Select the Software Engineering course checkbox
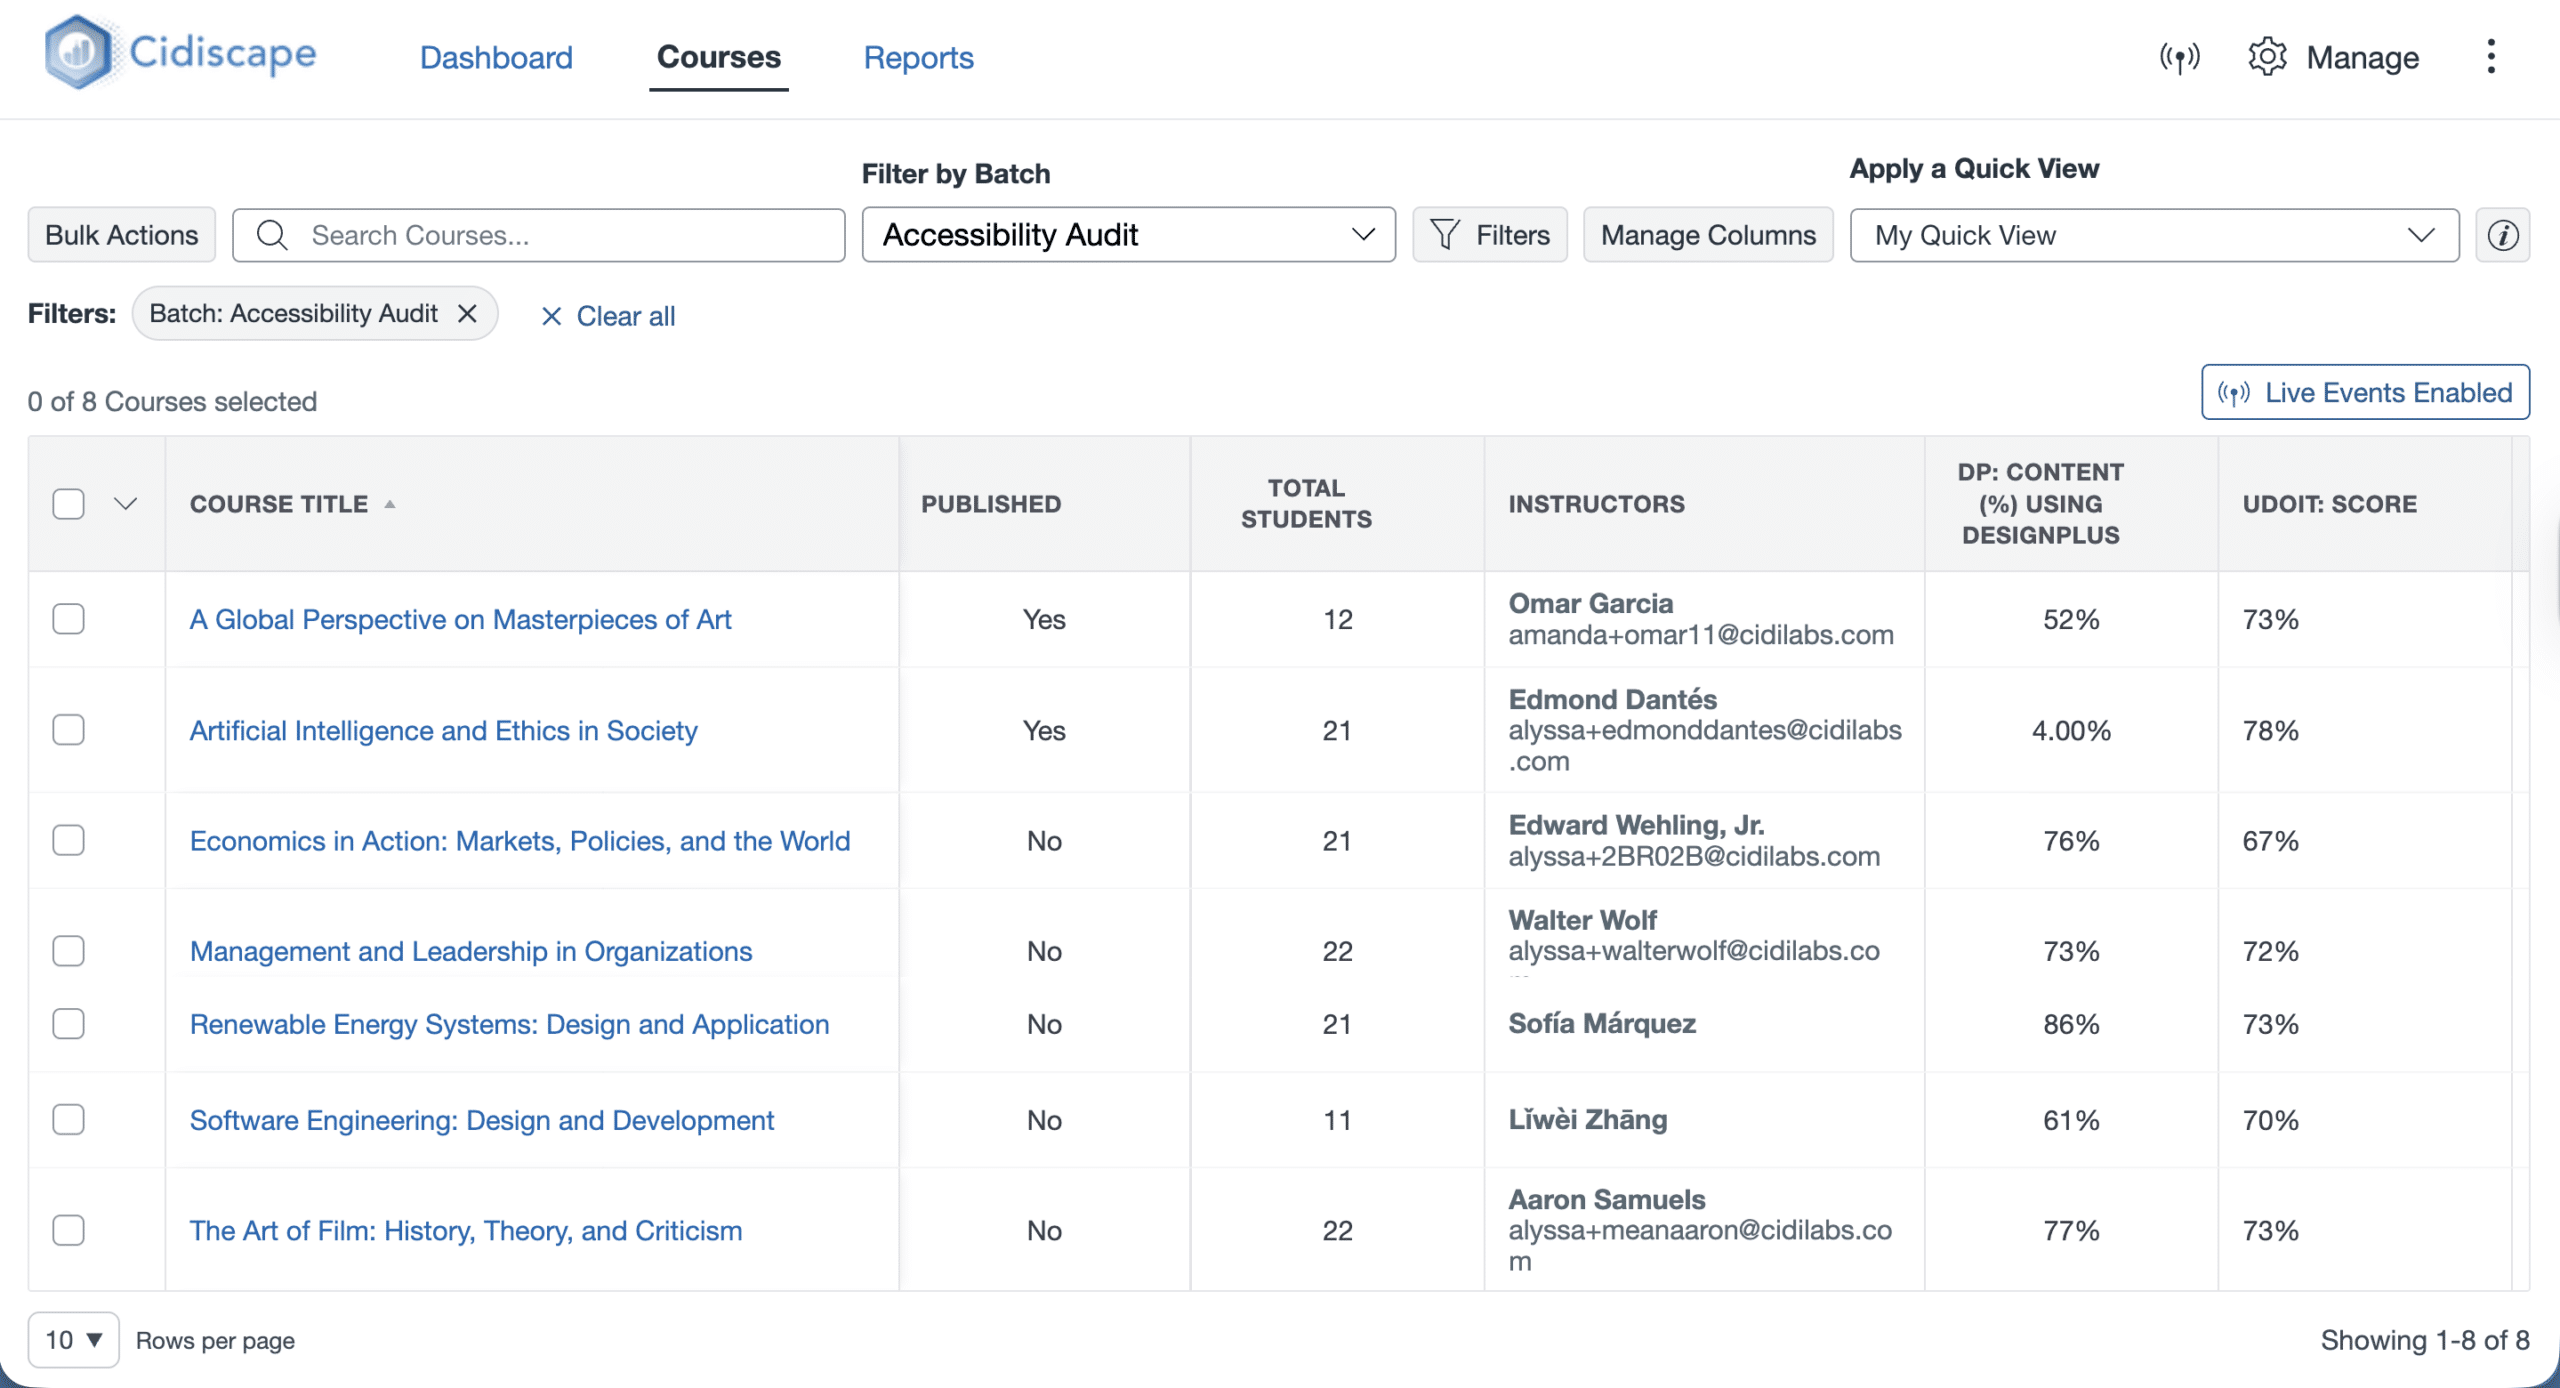The height and width of the screenshot is (1388, 2560). [68, 1119]
